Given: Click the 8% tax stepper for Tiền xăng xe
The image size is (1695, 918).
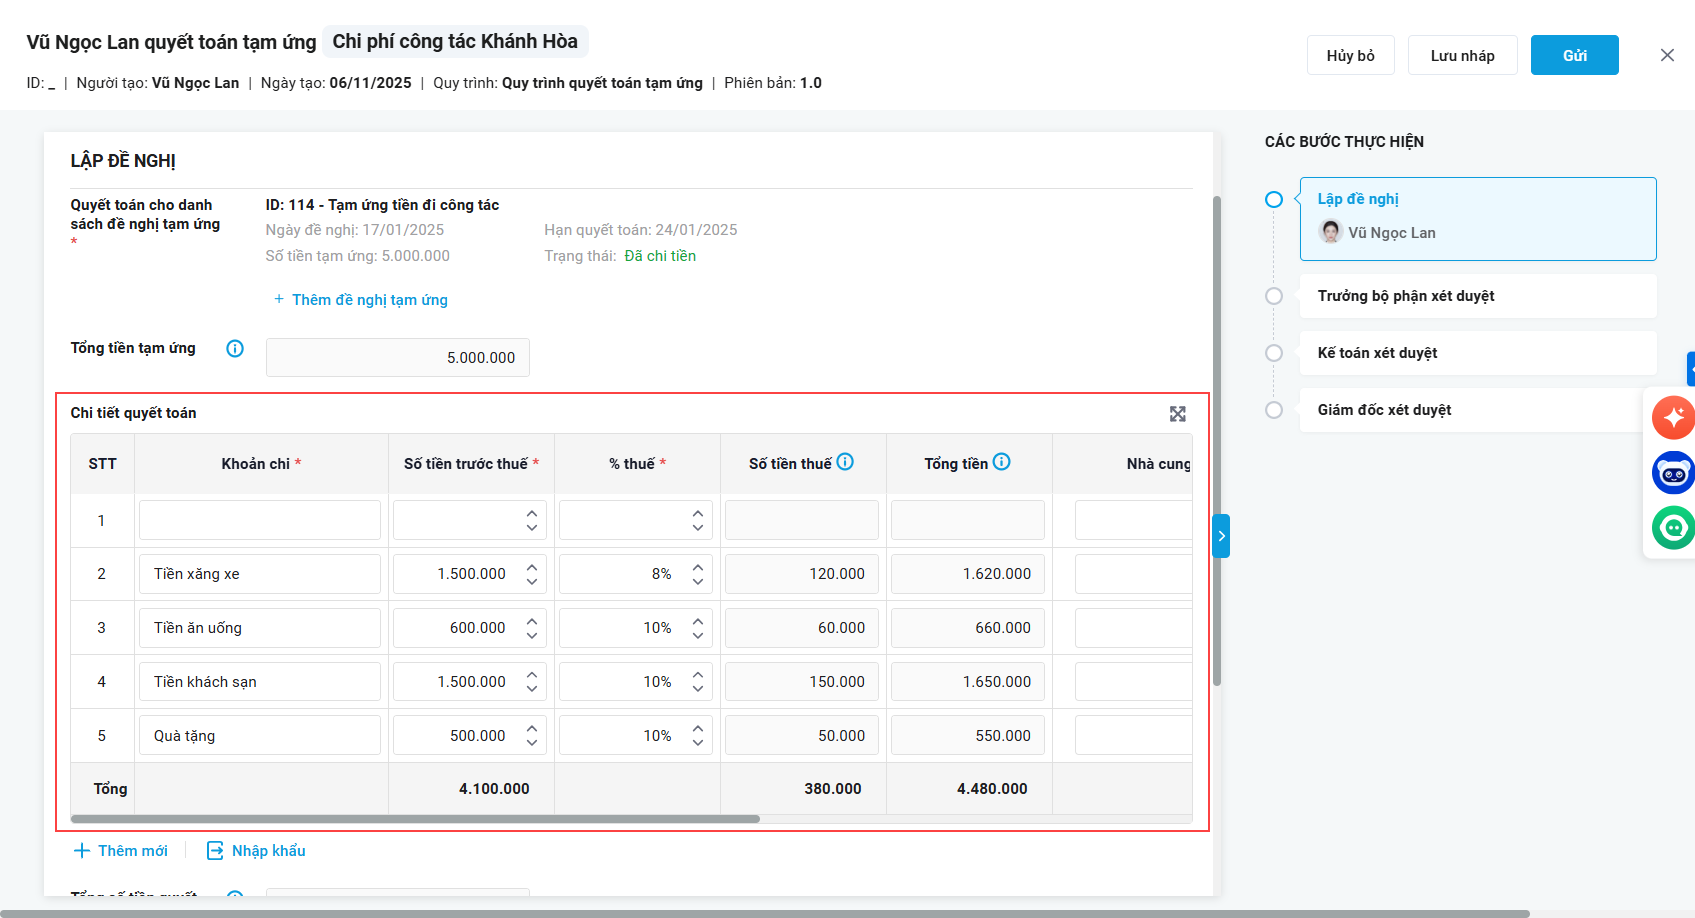Looking at the screenshot, I should tap(698, 574).
